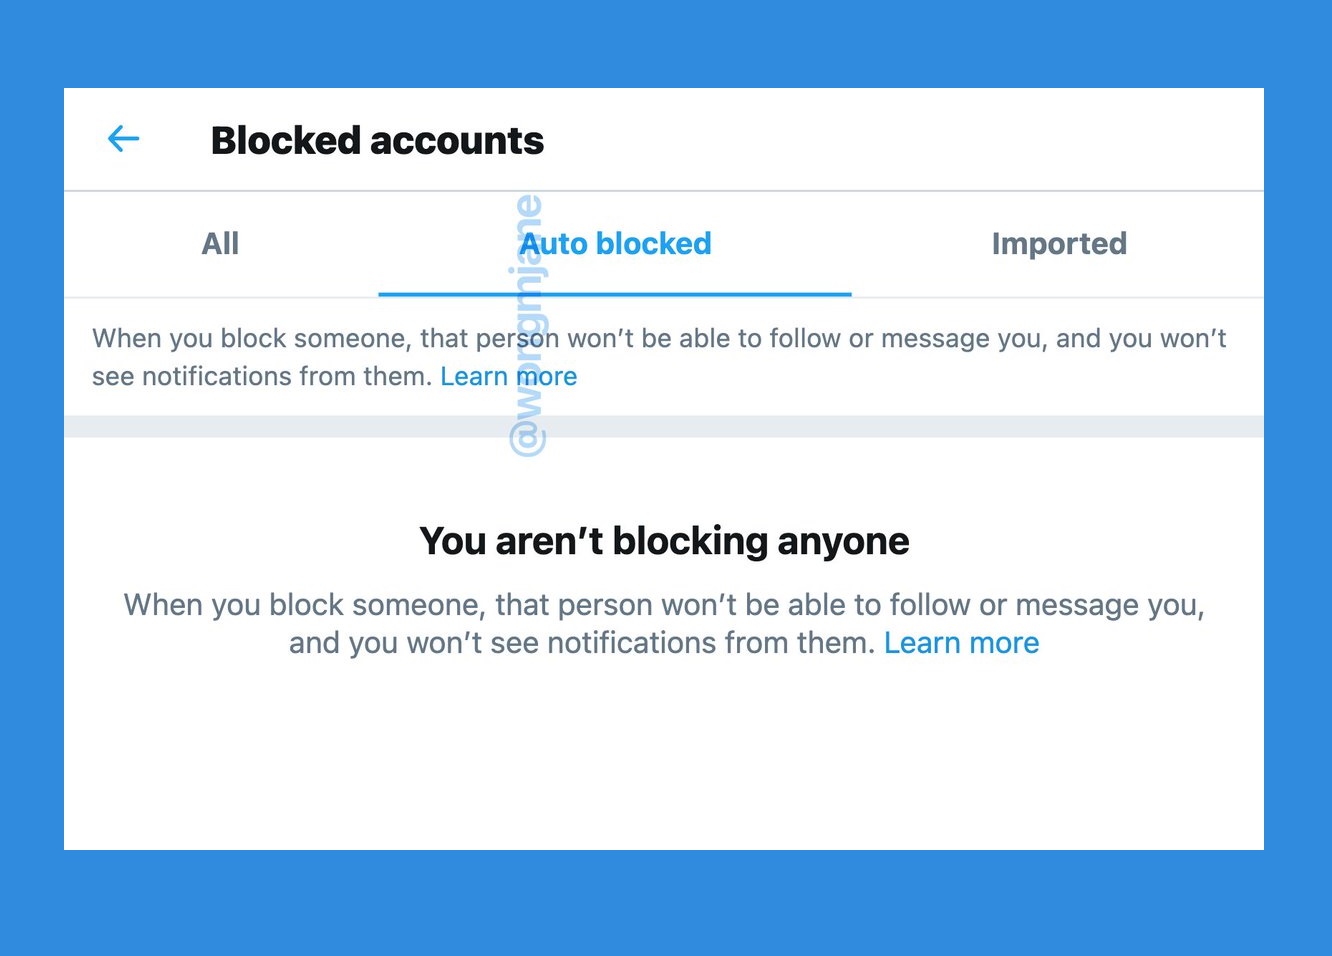Screen dimensions: 1332x956
Task: Select the Auto blocked tab
Action: coord(615,243)
